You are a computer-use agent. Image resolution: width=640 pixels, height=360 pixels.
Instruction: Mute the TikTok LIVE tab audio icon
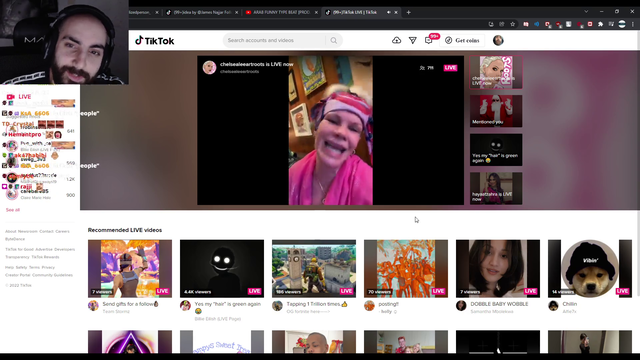(389, 12)
